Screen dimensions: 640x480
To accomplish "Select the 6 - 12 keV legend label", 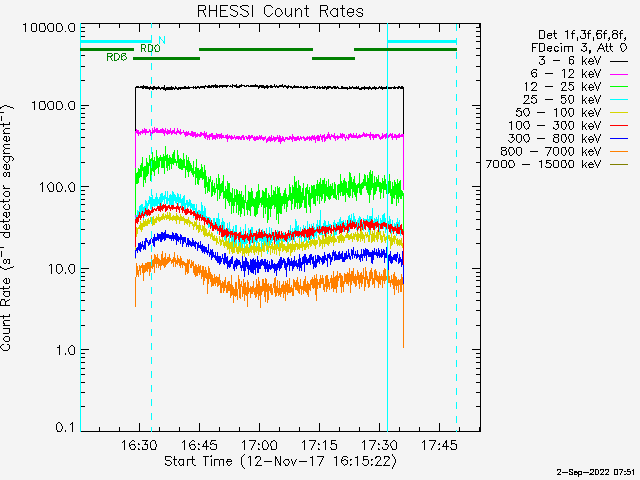I will [x=566, y=74].
